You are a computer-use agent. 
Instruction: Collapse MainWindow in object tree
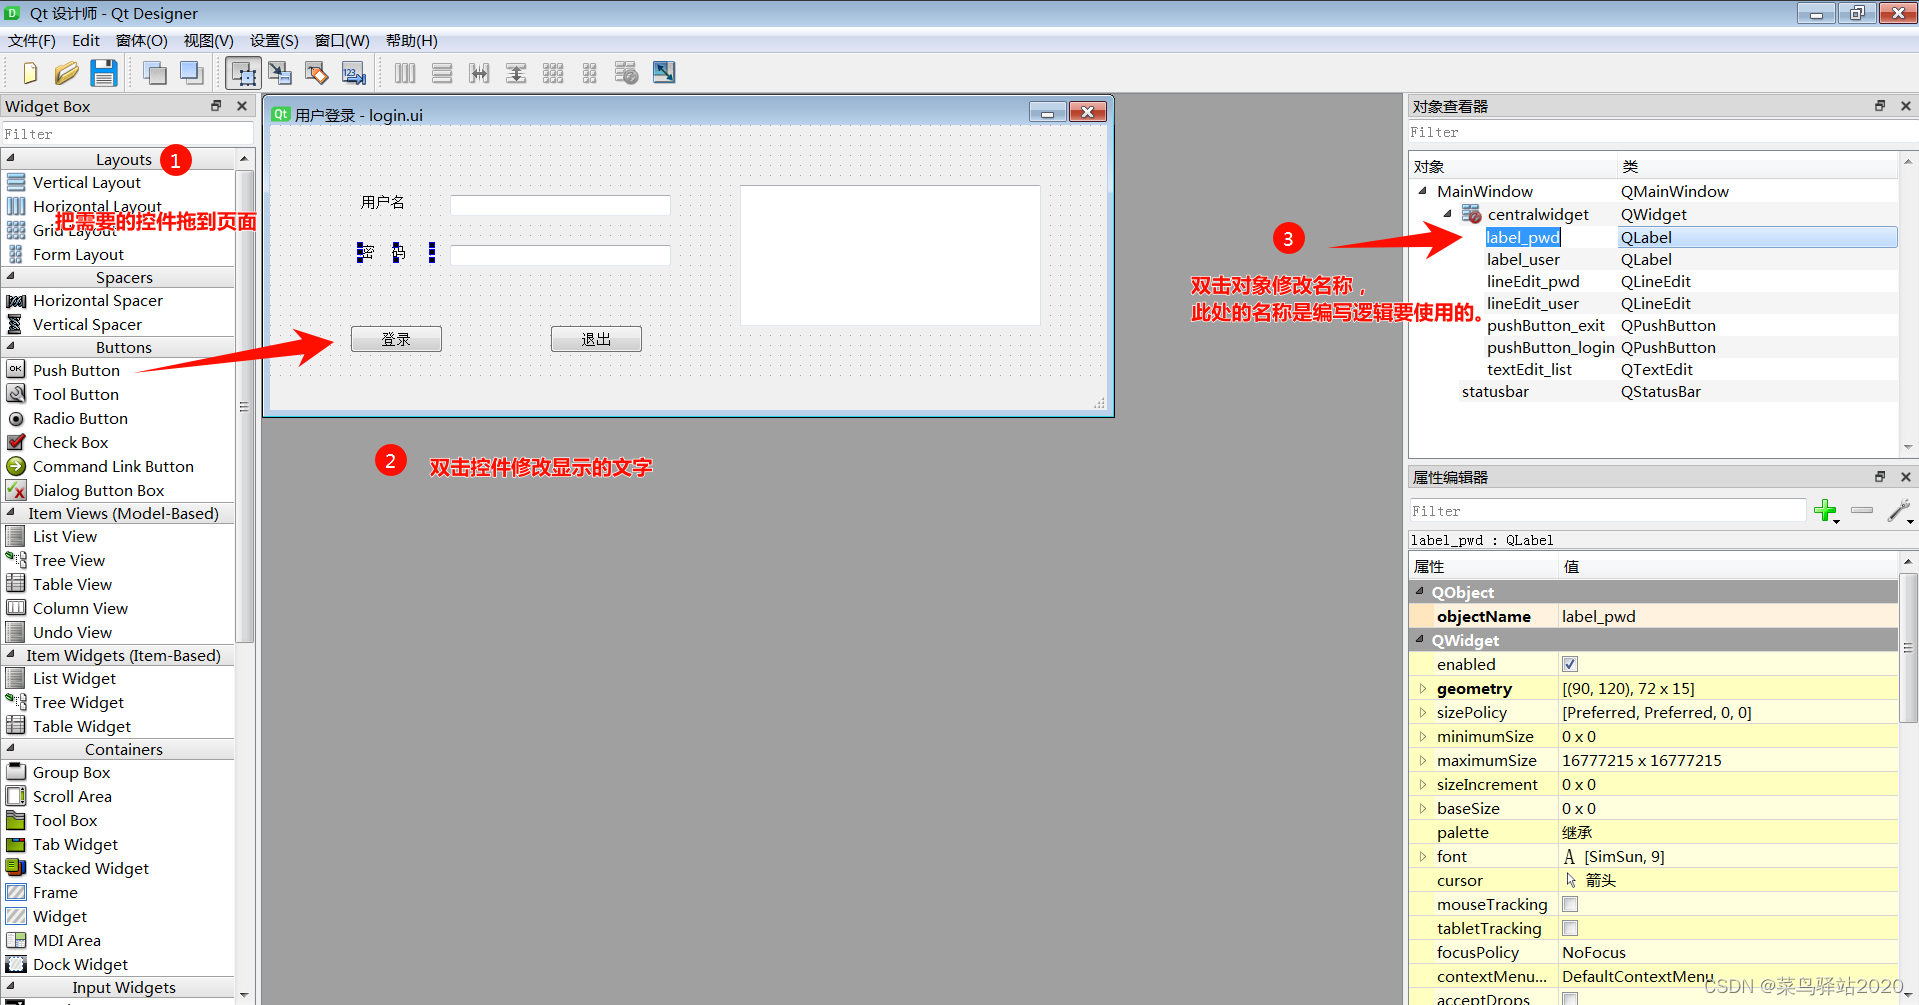1422,191
